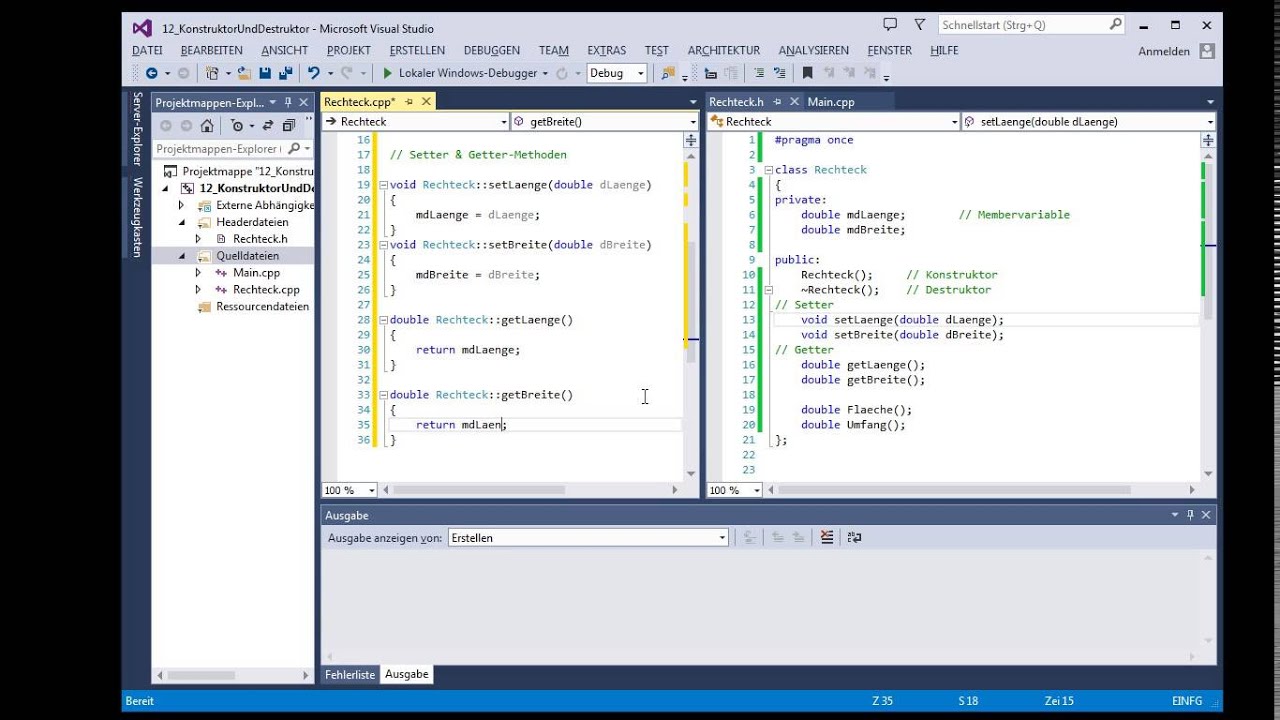Click Projektmappen-Explorer horizontal scrollbar
1280x720 pixels.
[232, 675]
